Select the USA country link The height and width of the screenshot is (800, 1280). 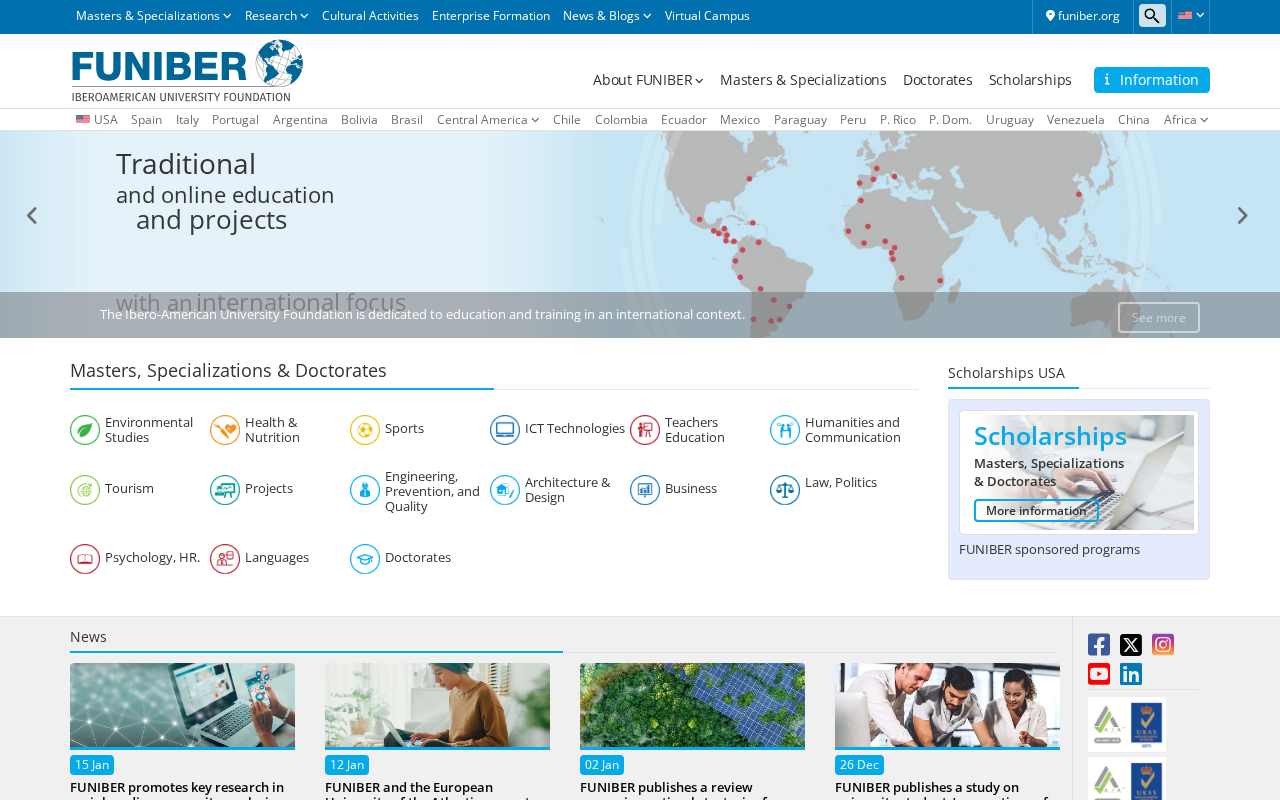(x=97, y=120)
